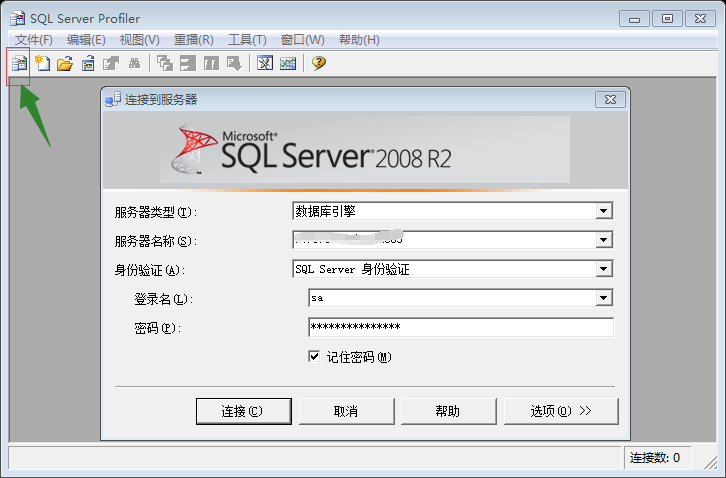Click the 取消 button

346,411
